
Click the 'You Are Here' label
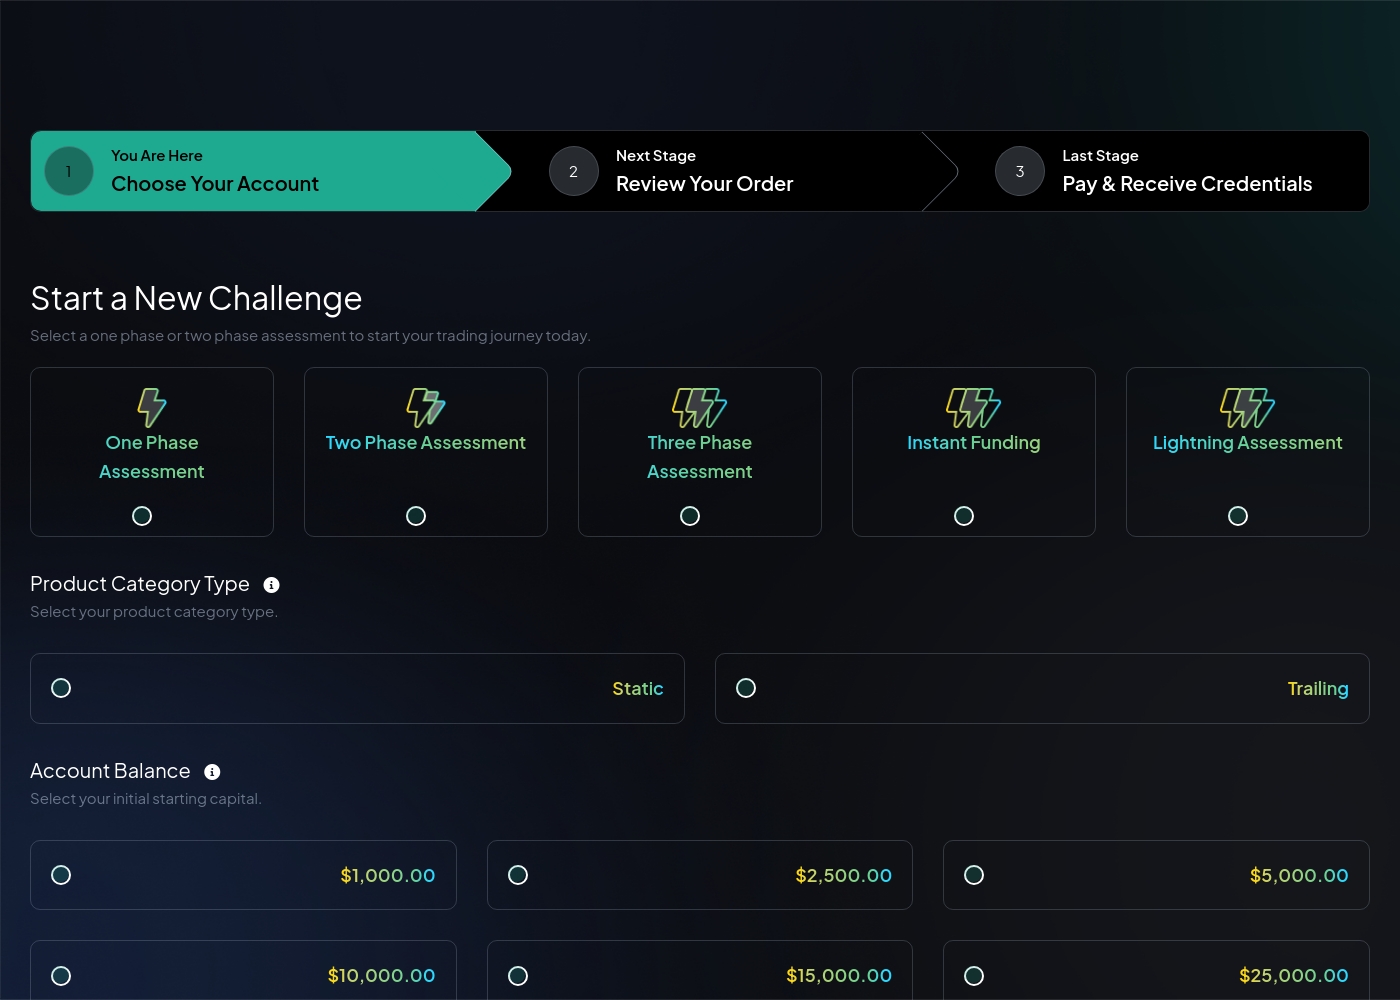point(157,156)
